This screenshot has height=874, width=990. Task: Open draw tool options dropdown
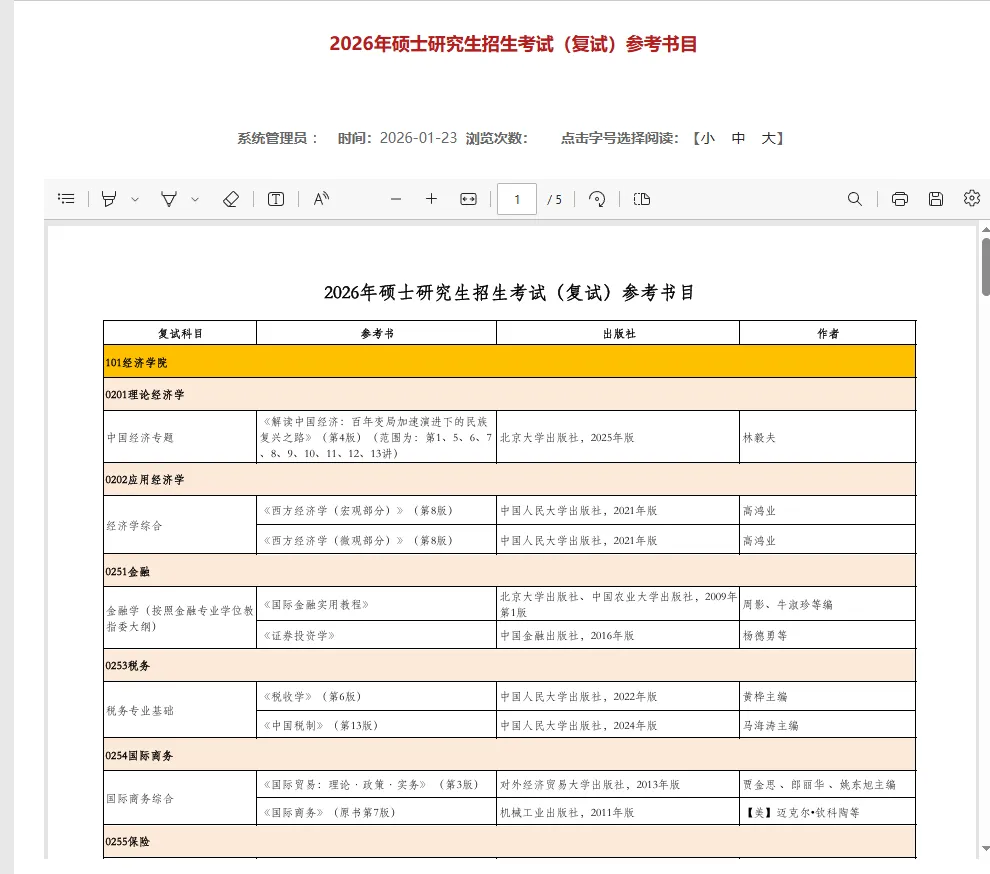pyautogui.click(x=195, y=200)
